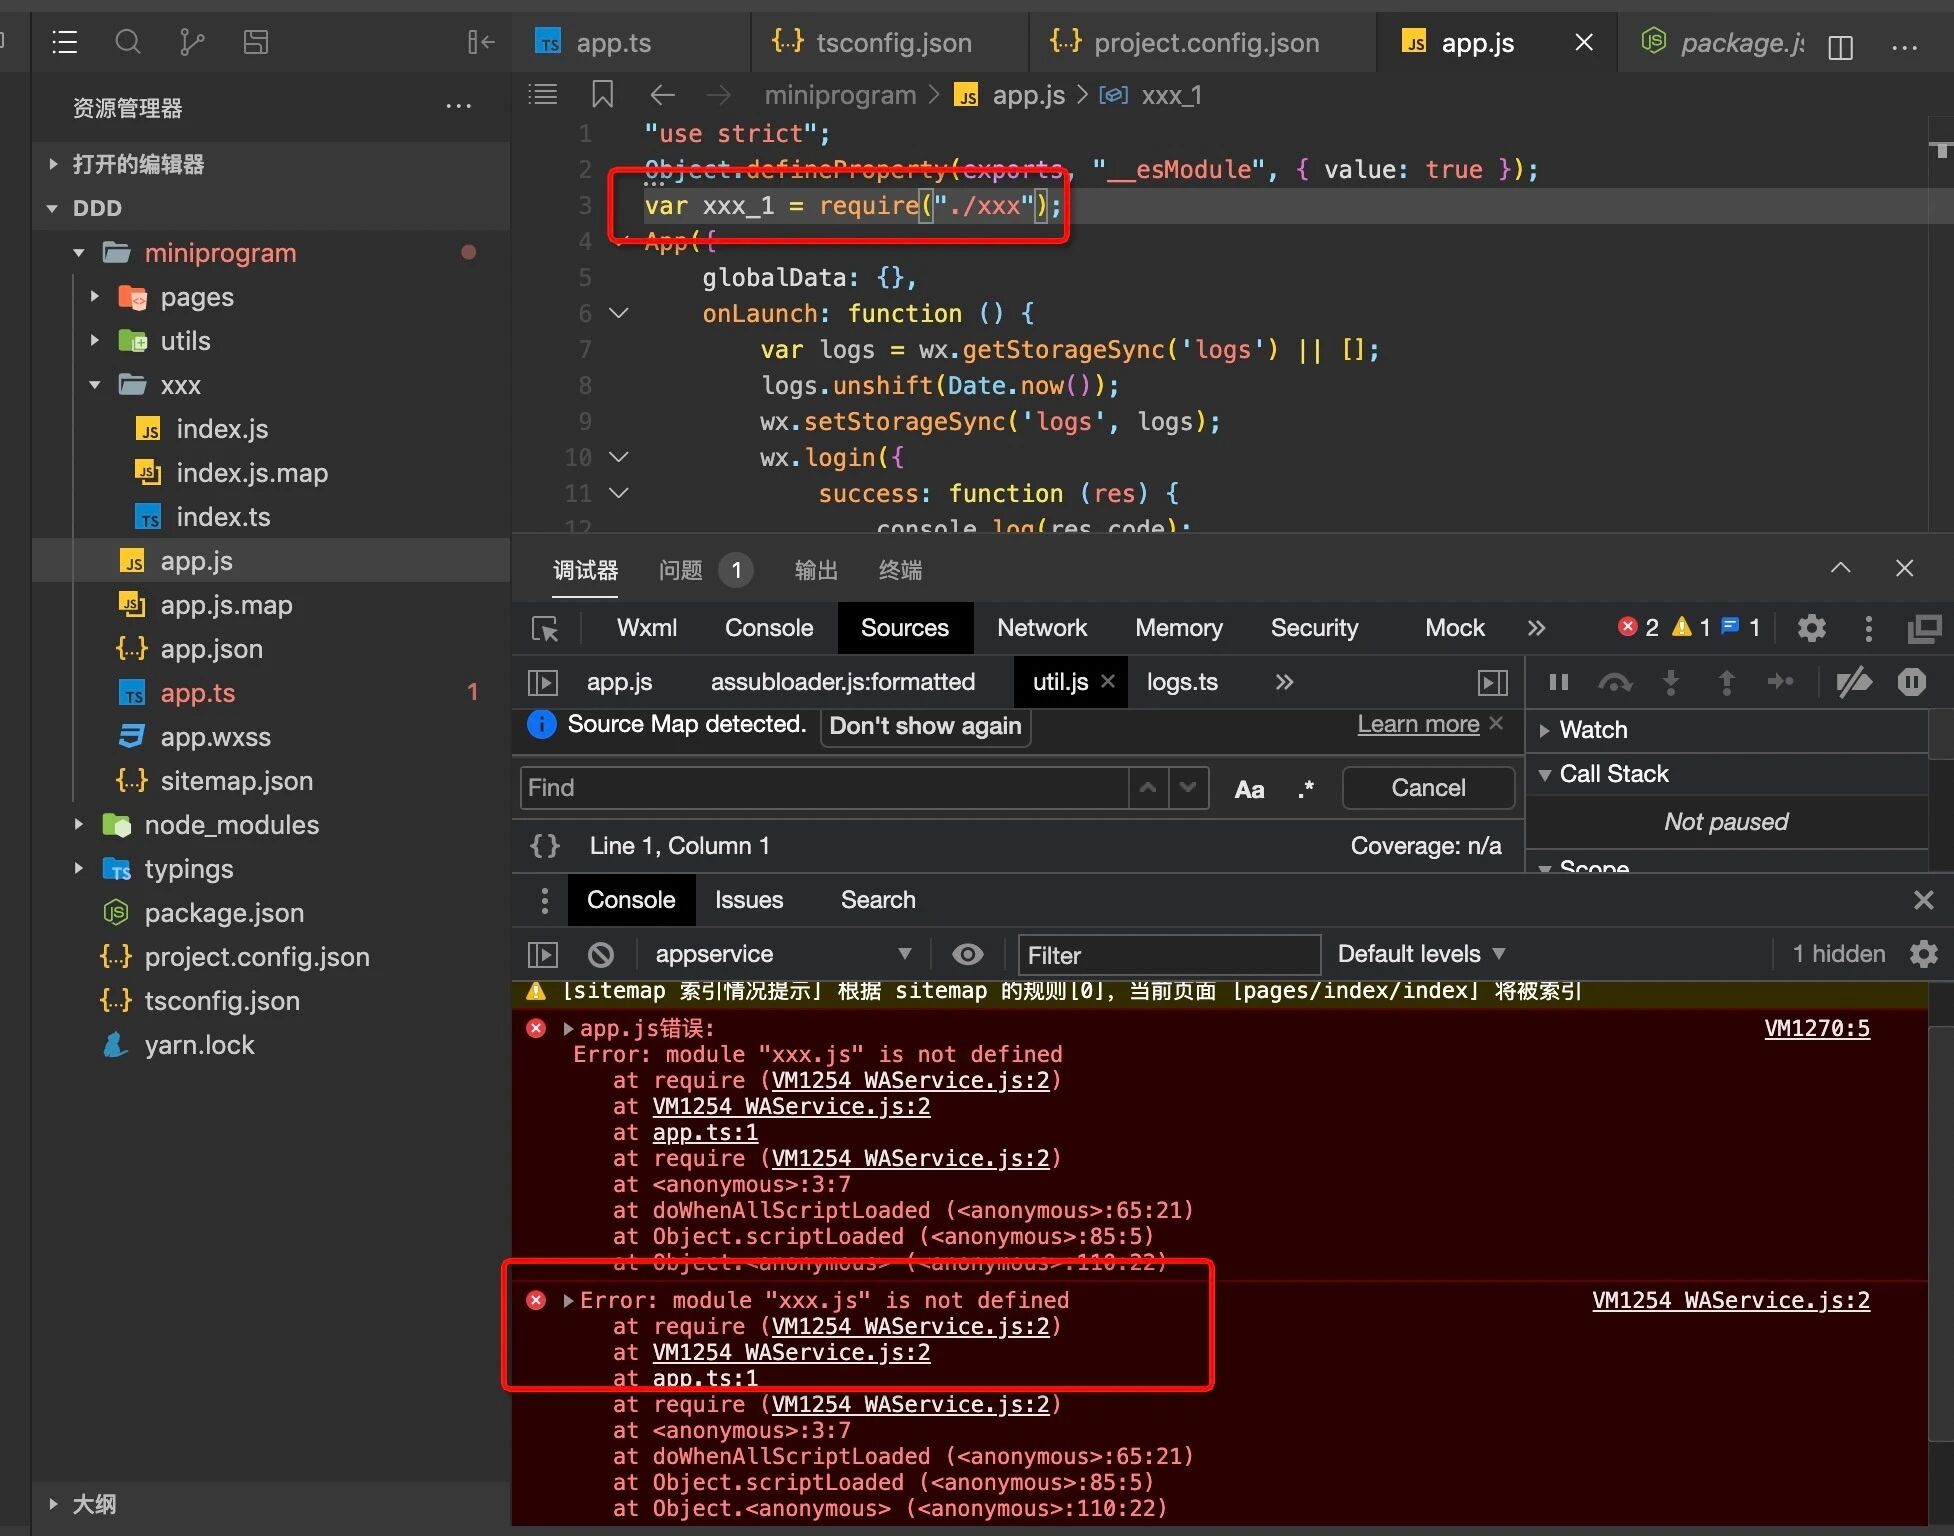Viewport: 1954px width, 1536px height.
Task: Click the element inspector arrow icon
Action: [x=545, y=628]
